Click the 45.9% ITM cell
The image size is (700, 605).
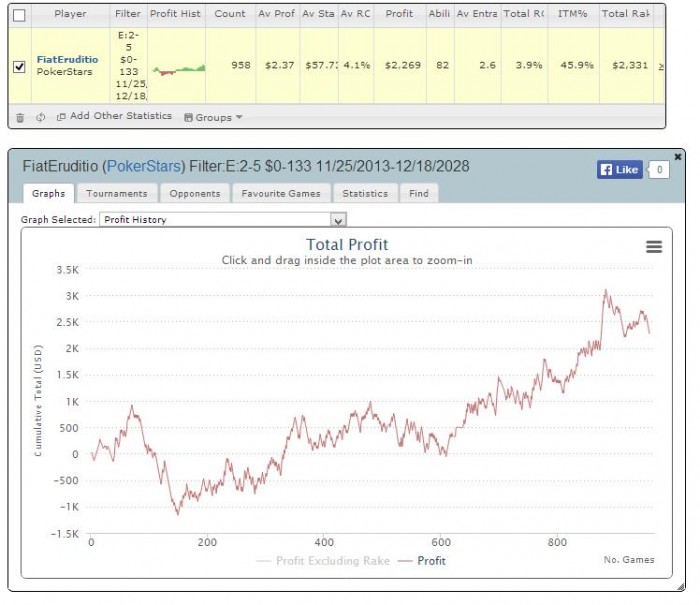click(x=577, y=65)
